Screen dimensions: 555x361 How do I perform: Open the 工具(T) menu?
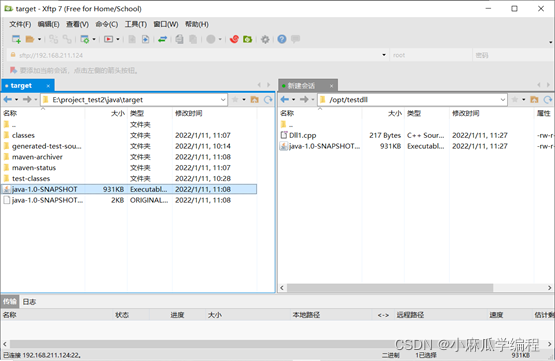tap(136, 24)
